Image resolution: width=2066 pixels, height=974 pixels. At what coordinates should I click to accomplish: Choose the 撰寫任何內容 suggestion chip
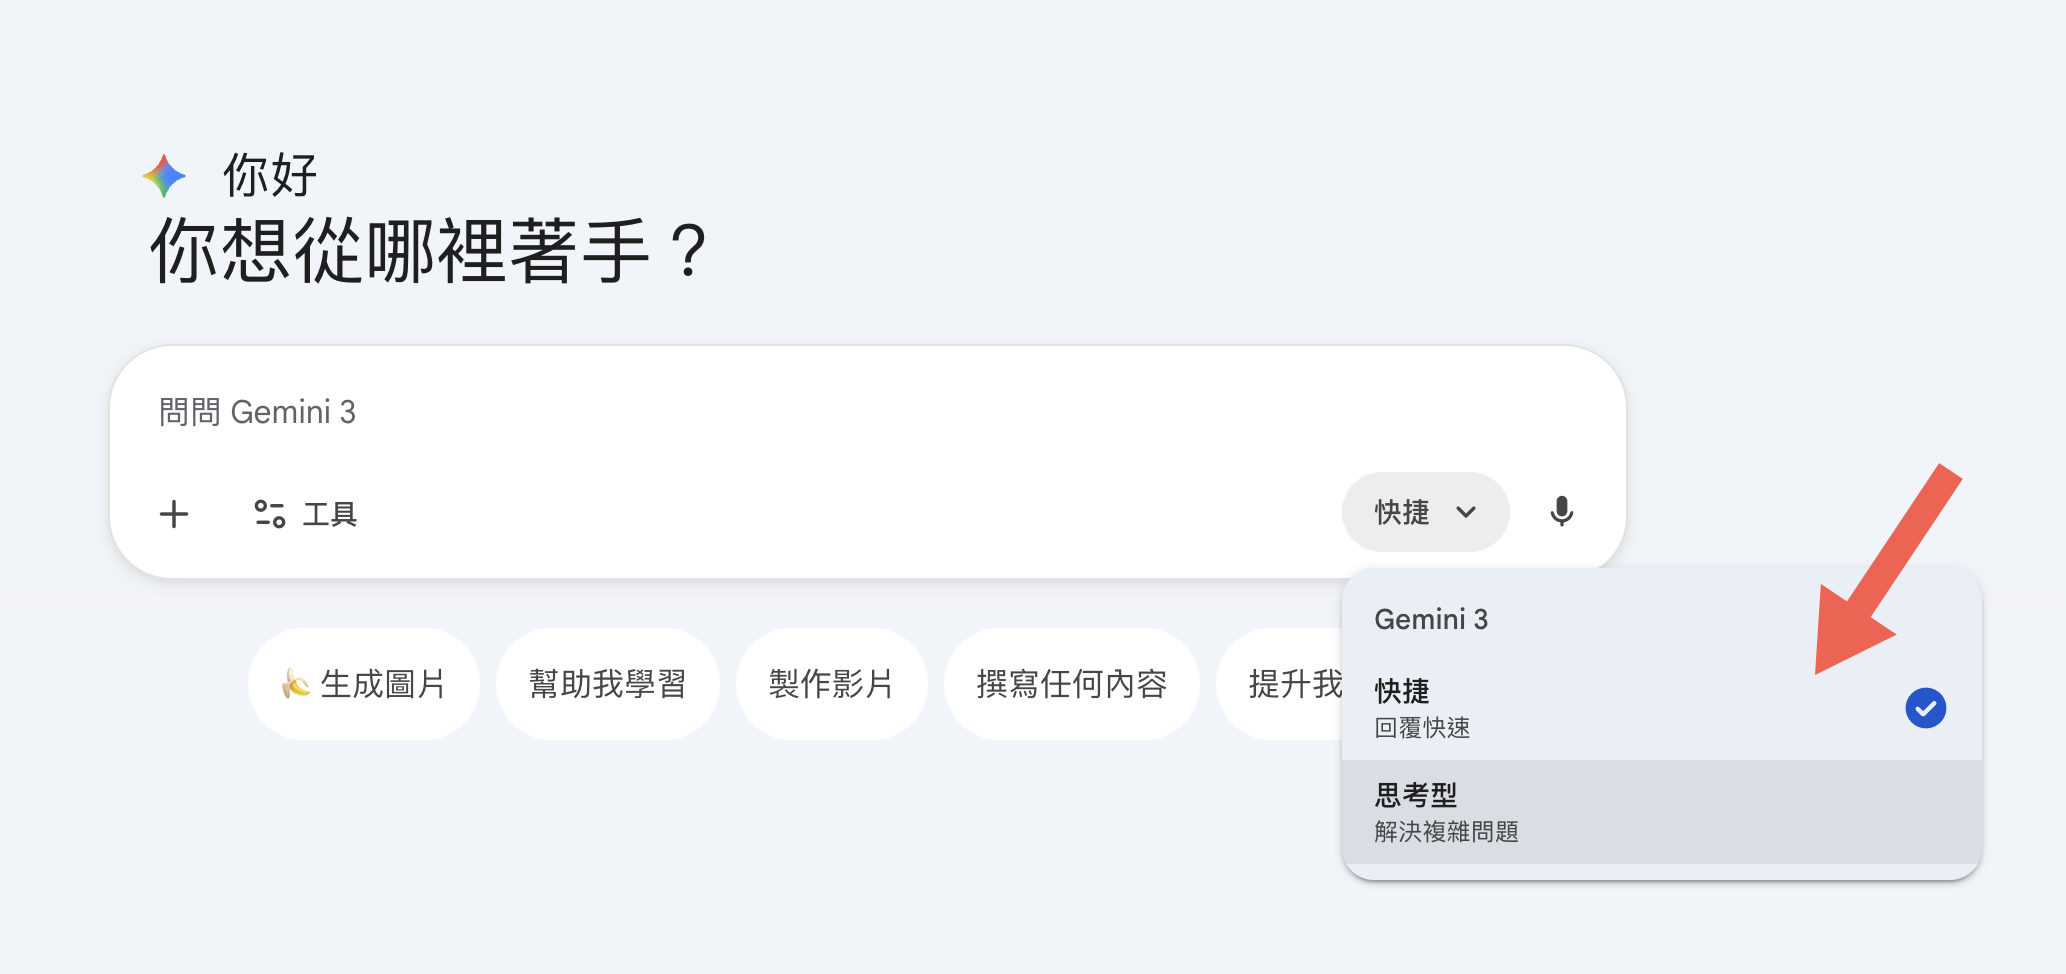click(x=1071, y=684)
